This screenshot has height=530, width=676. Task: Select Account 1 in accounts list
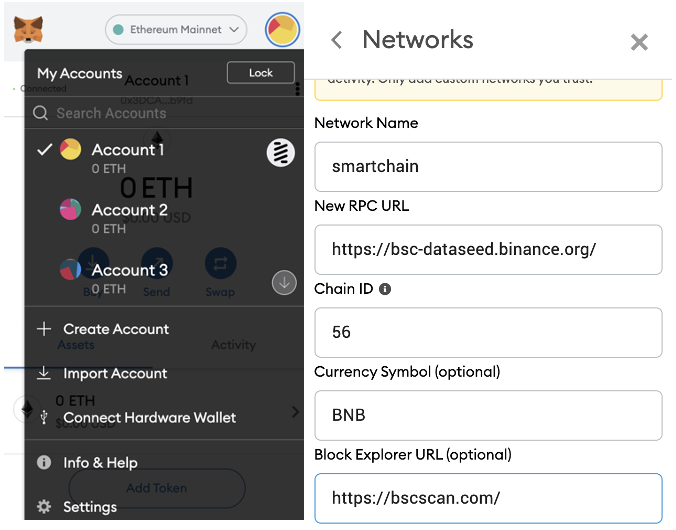pyautogui.click(x=164, y=157)
